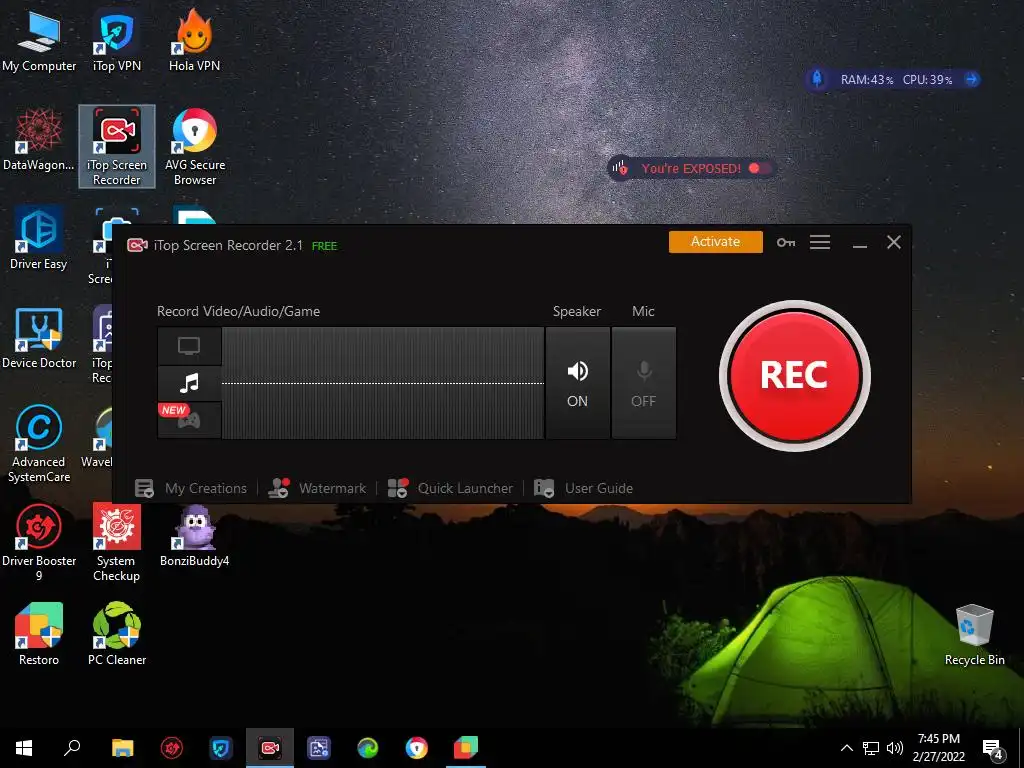Select Hola VPN desktop shortcut
The image size is (1024, 768).
tap(195, 42)
